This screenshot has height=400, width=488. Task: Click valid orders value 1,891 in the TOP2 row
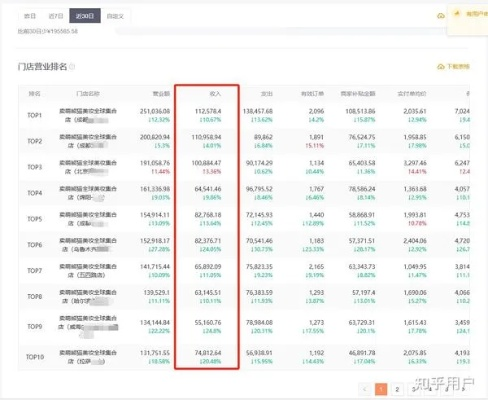click(x=316, y=137)
